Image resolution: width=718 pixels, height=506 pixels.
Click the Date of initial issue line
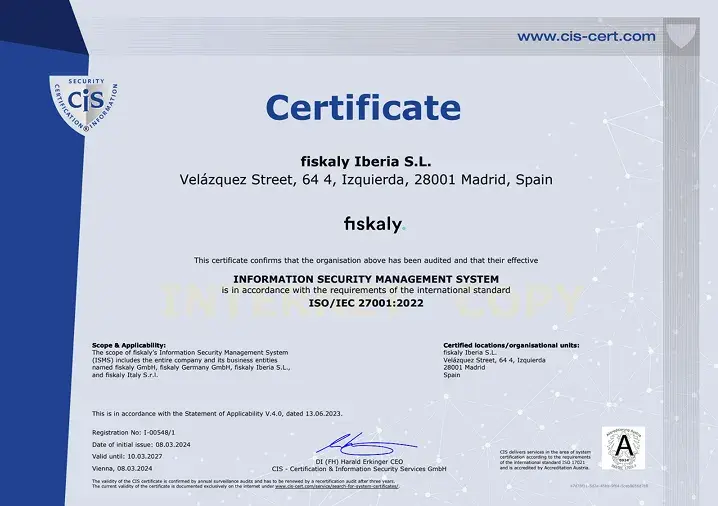(141, 444)
